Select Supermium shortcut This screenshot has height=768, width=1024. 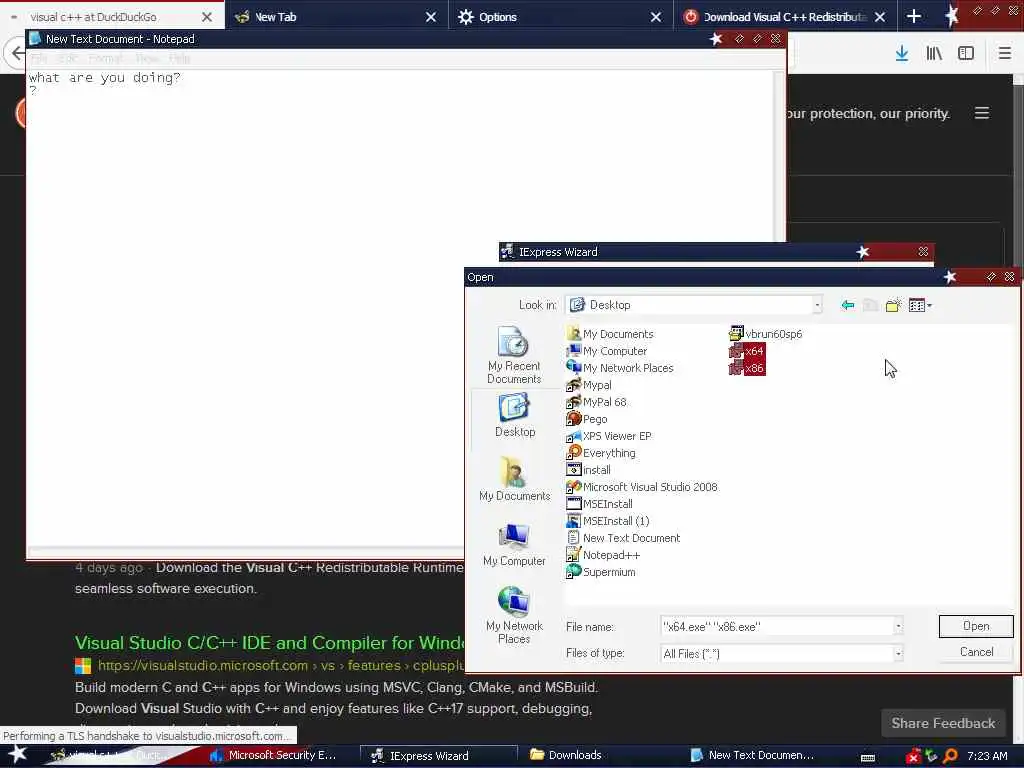coord(601,571)
